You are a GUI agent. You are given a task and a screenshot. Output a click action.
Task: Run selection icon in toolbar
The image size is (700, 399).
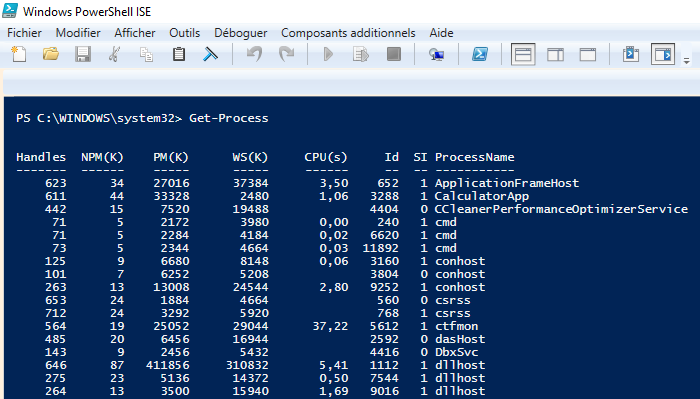361,54
